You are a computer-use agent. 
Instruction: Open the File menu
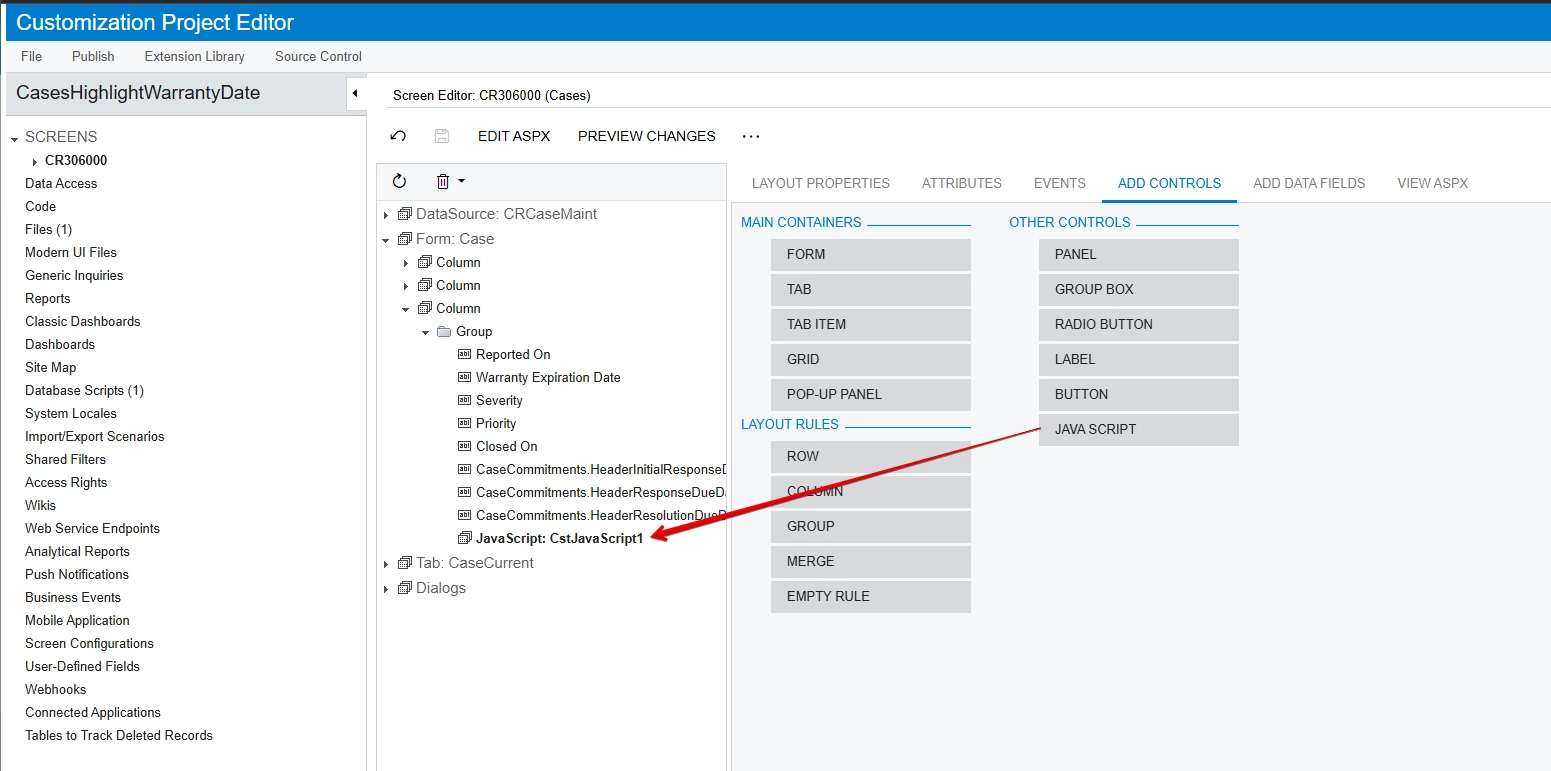click(x=31, y=56)
